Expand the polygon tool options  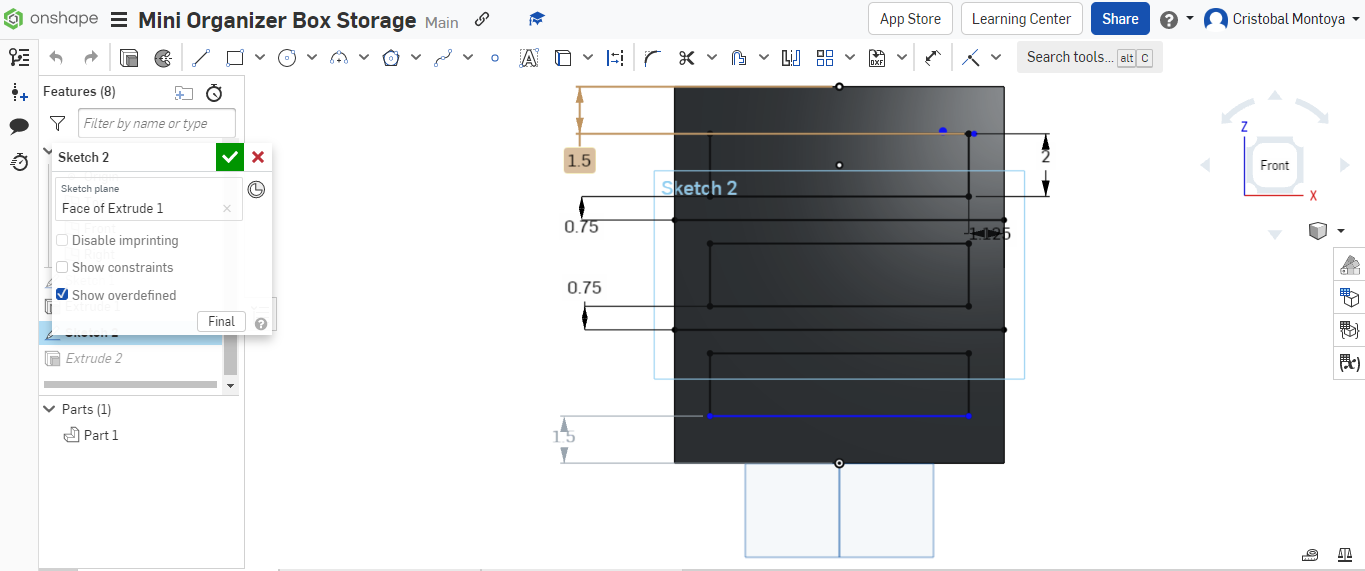[x=416, y=58]
